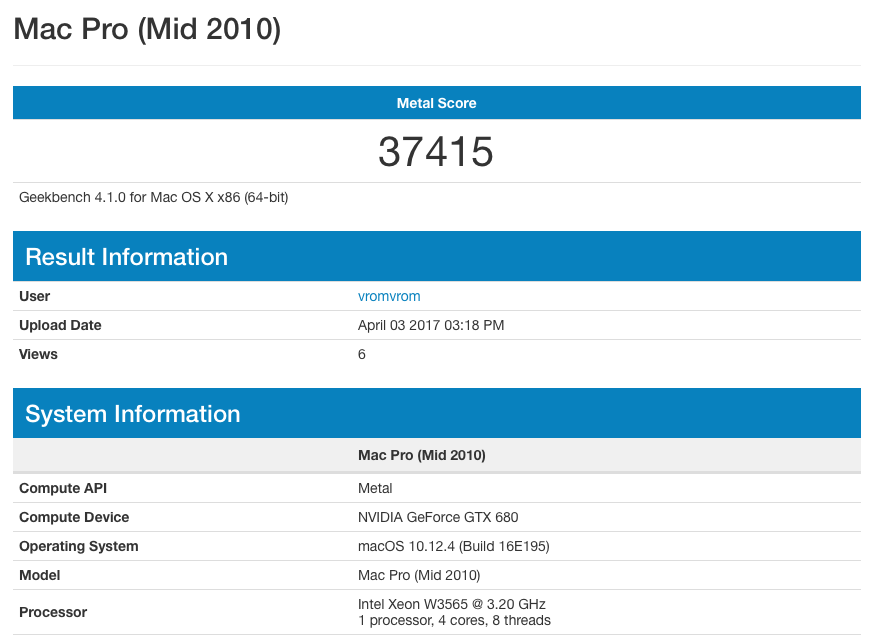Click the Metal compute API value
The height and width of the screenshot is (635, 880).
(375, 488)
